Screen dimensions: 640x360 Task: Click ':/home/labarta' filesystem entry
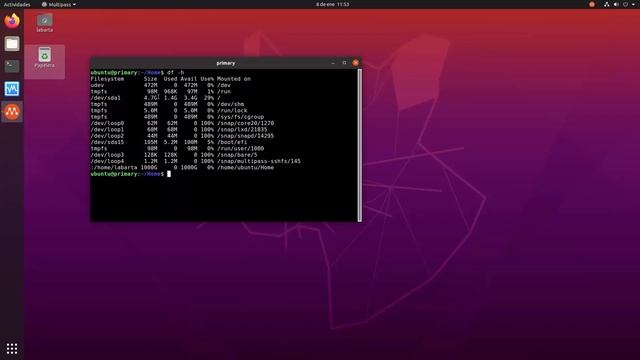coord(114,168)
